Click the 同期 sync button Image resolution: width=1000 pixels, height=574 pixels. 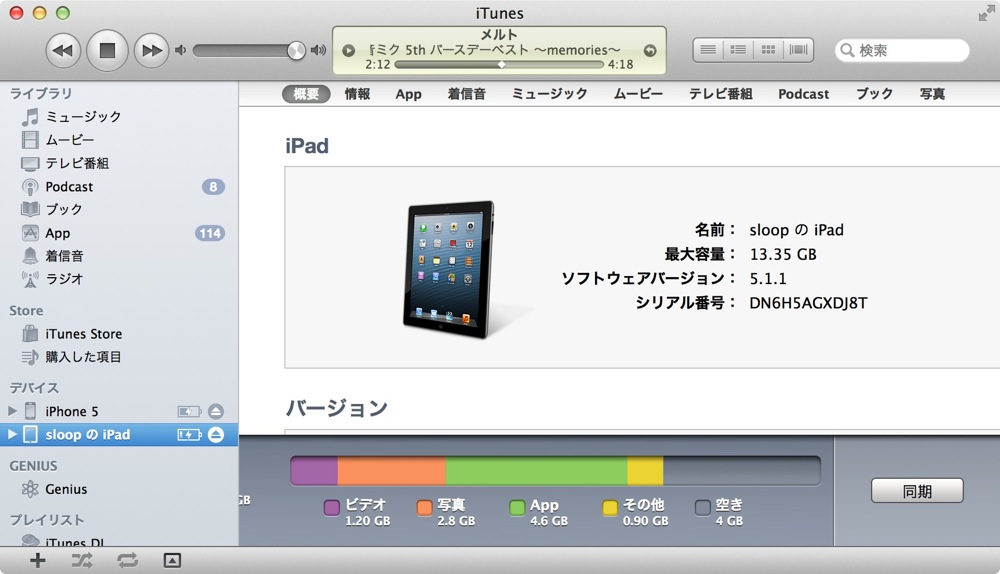(x=917, y=491)
